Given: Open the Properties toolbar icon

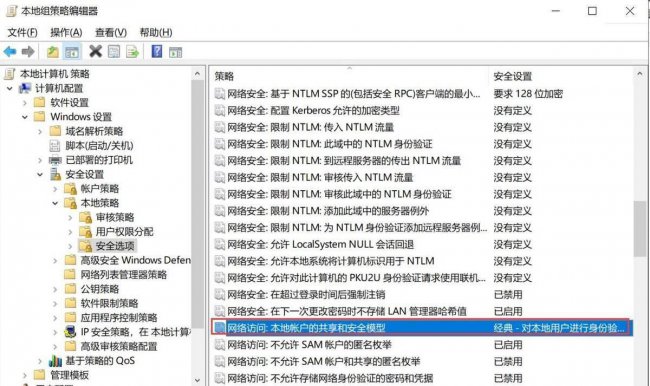Looking at the screenshot, I should 114,52.
